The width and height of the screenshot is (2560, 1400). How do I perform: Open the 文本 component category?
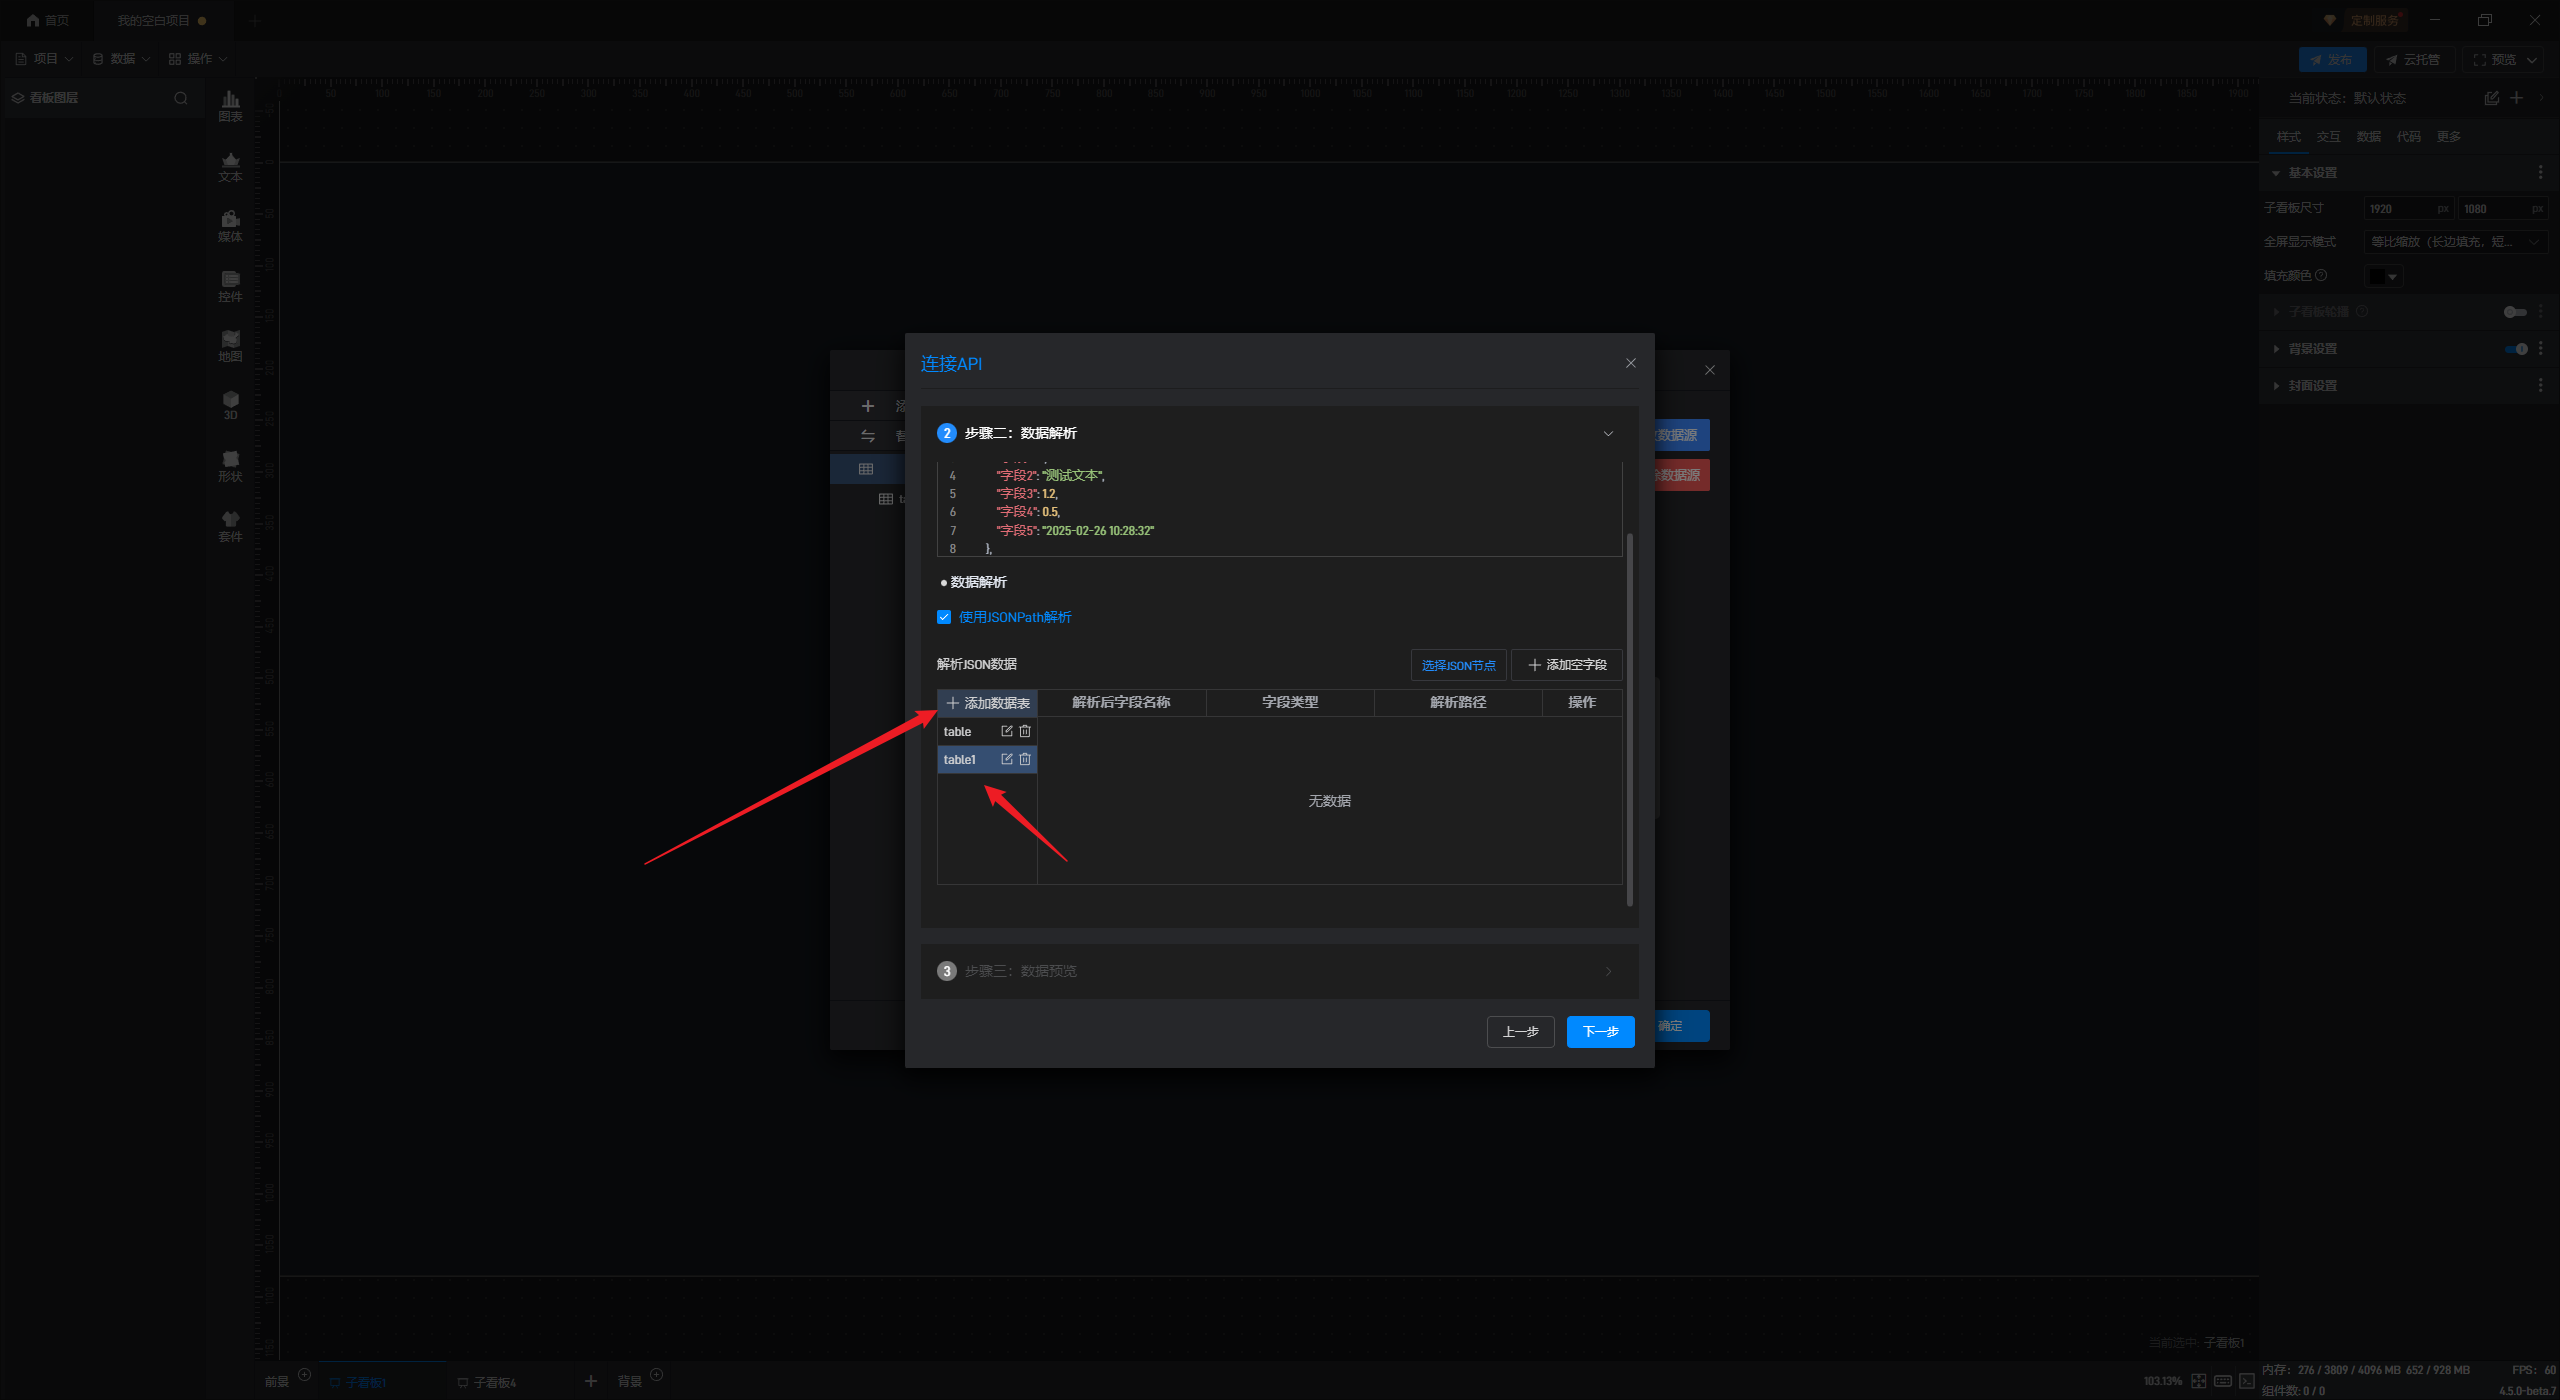click(x=231, y=166)
